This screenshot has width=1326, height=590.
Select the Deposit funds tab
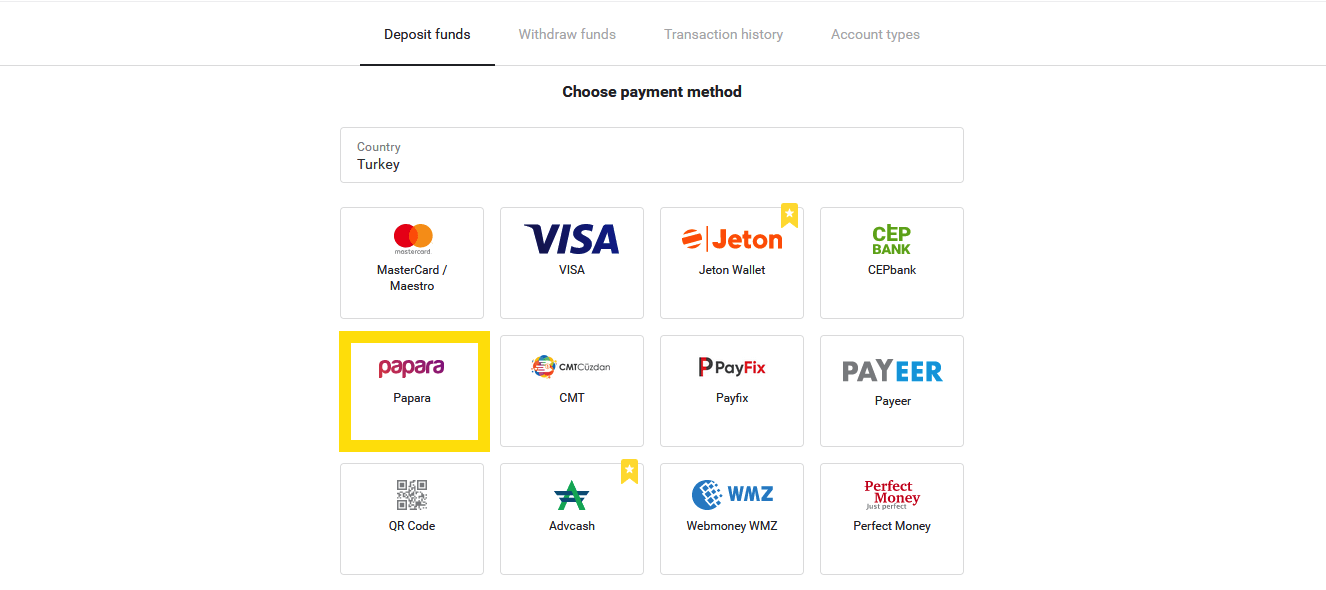[x=427, y=34]
